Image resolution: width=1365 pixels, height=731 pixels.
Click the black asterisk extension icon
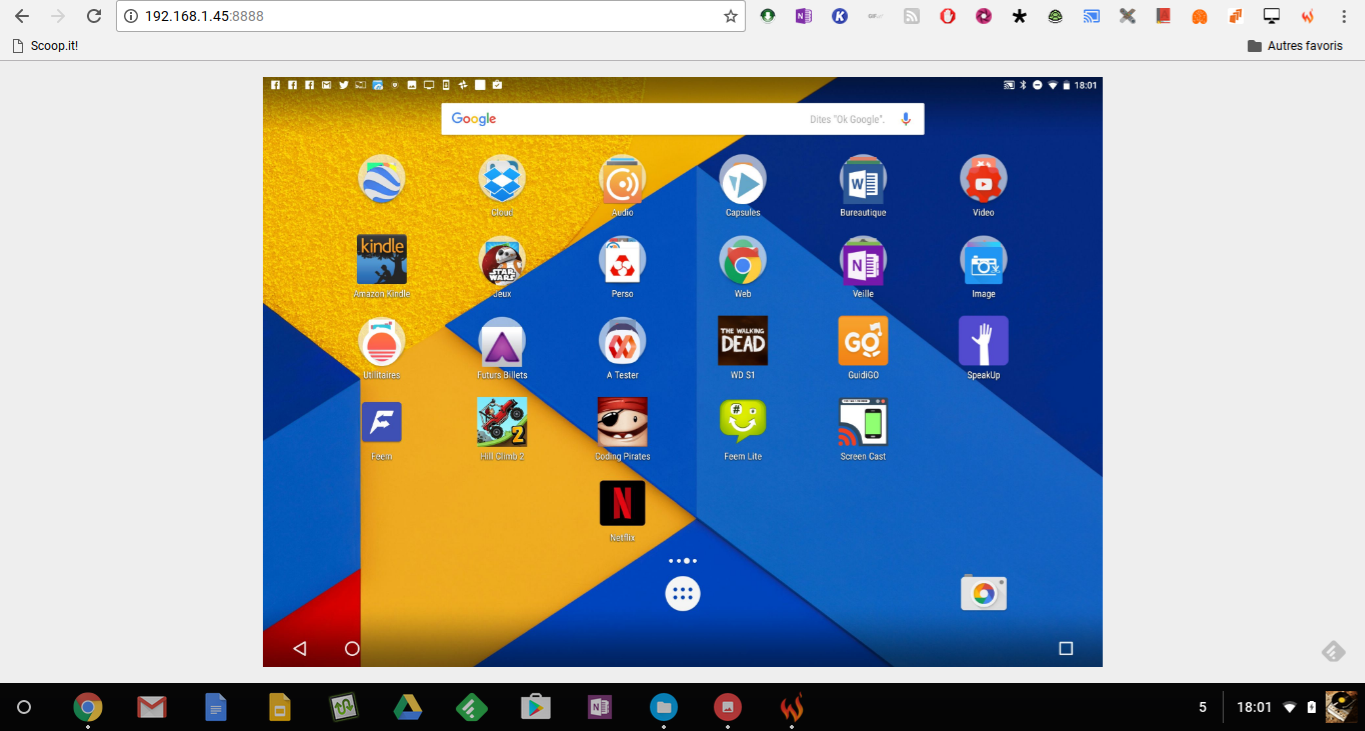pos(1019,16)
